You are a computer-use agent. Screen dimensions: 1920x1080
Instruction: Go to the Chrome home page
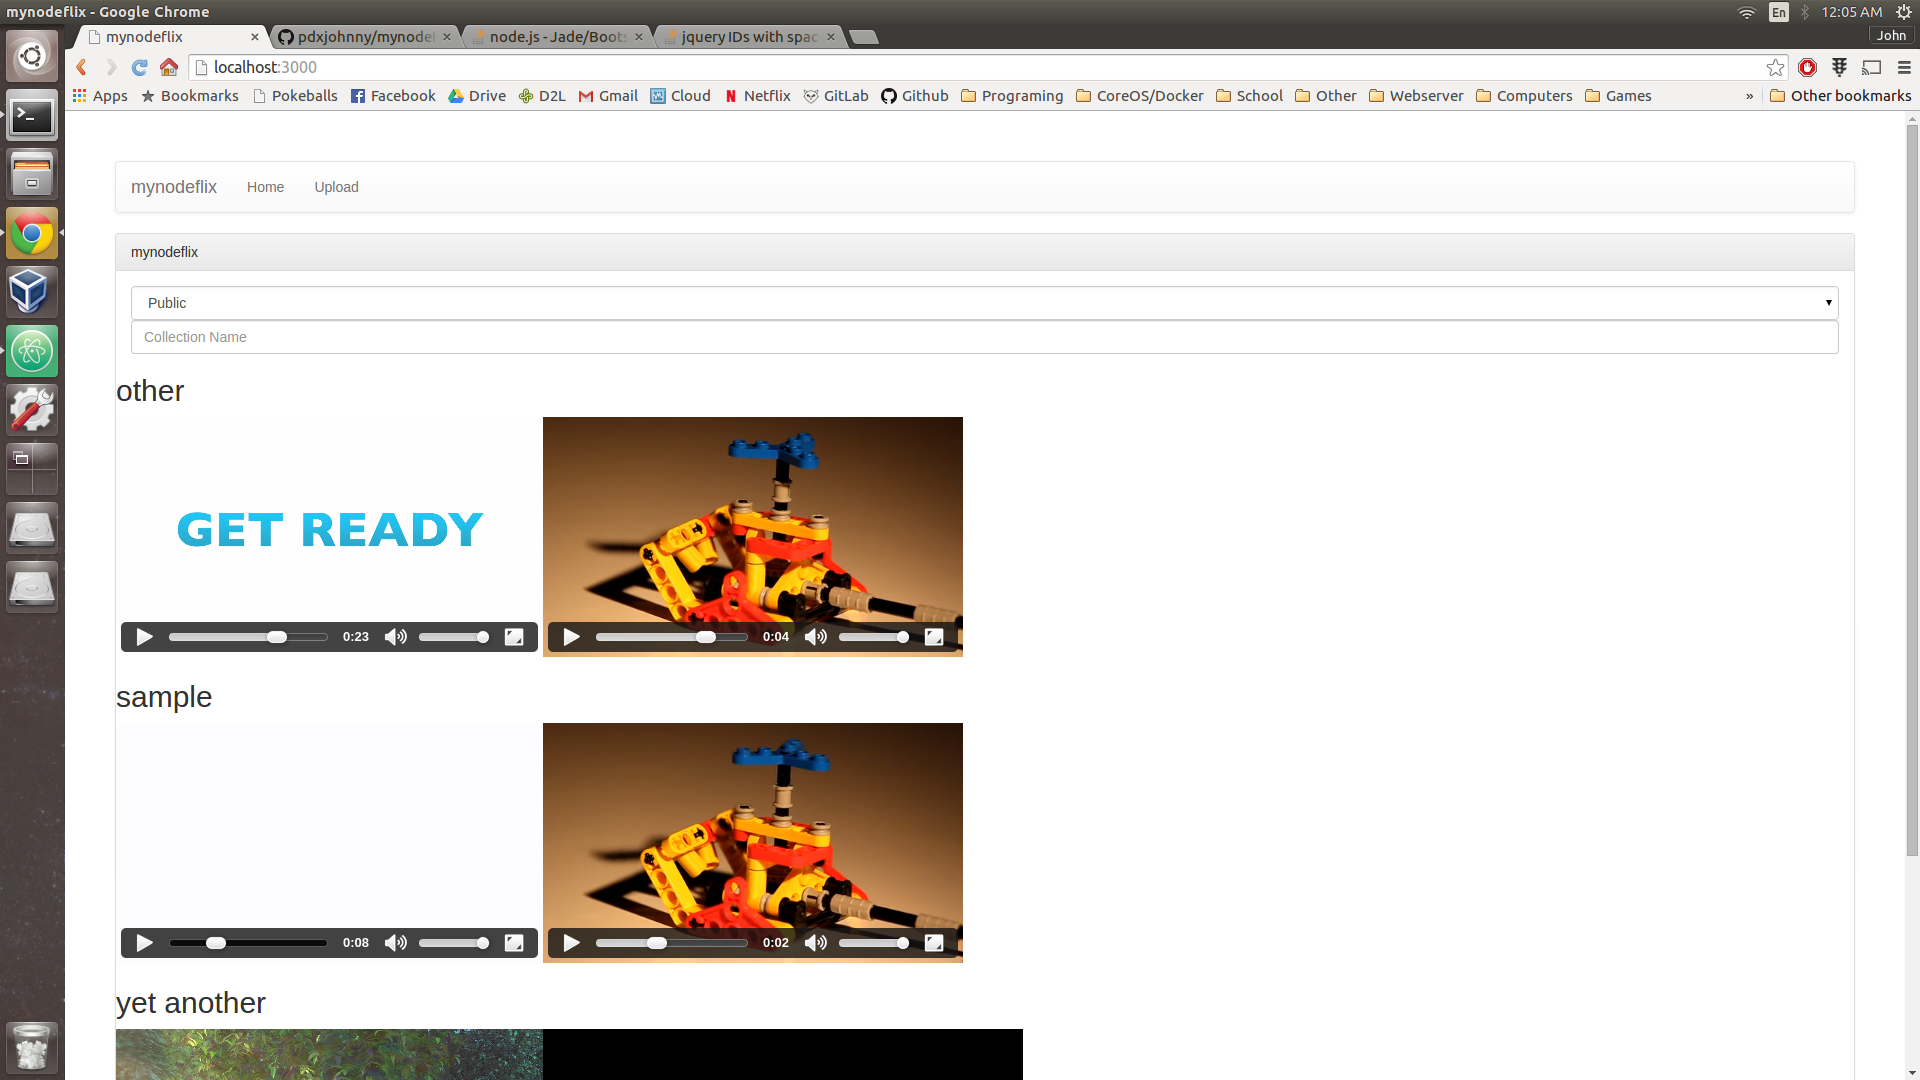[169, 67]
